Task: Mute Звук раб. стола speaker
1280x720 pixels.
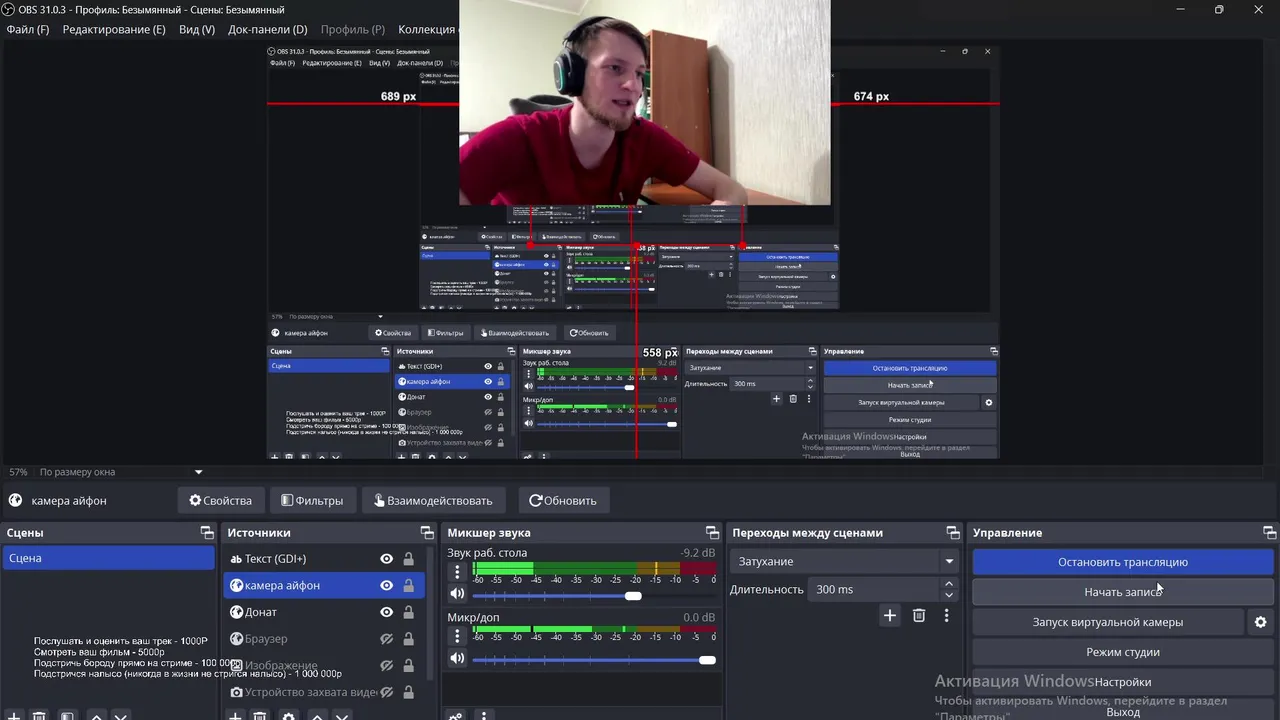Action: [457, 594]
